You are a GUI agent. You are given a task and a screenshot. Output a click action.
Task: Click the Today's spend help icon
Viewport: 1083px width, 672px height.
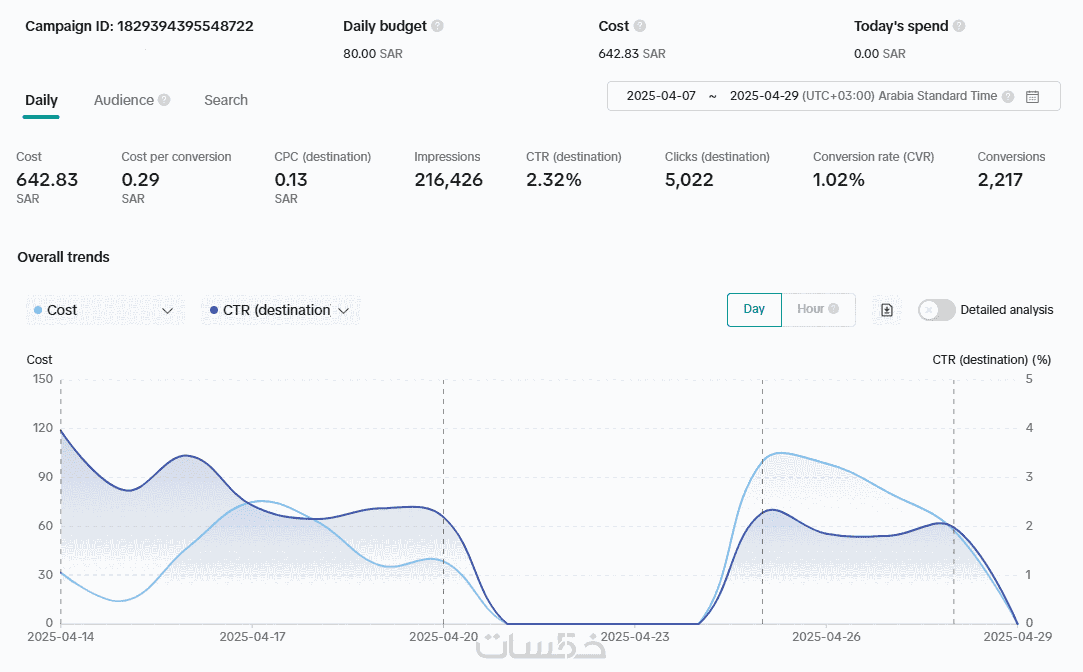(x=959, y=26)
